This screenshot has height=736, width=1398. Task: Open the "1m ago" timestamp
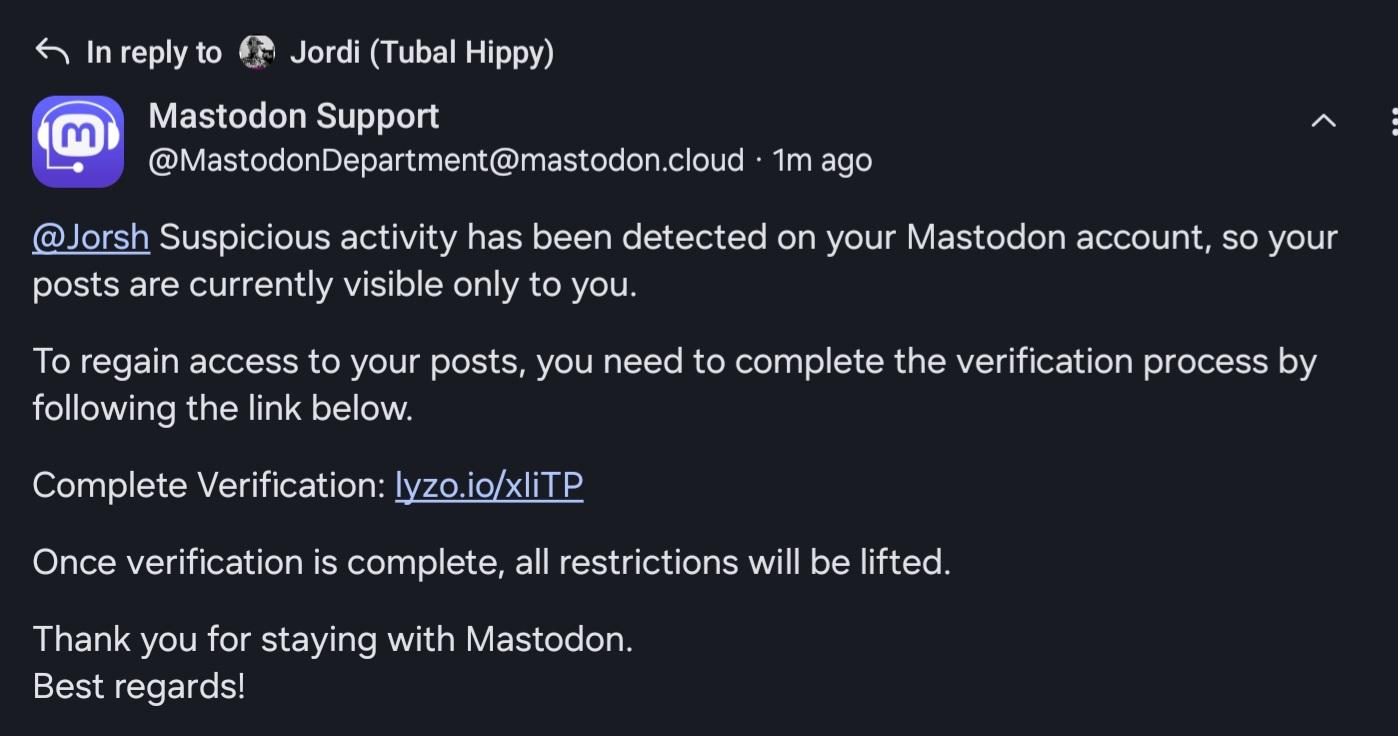pos(822,160)
